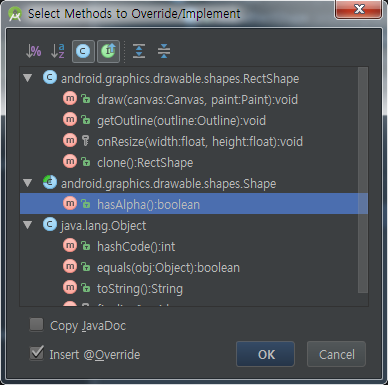The image size is (388, 385).
Task: Click public lock icon beside hasAlpha
Action: [86, 204]
